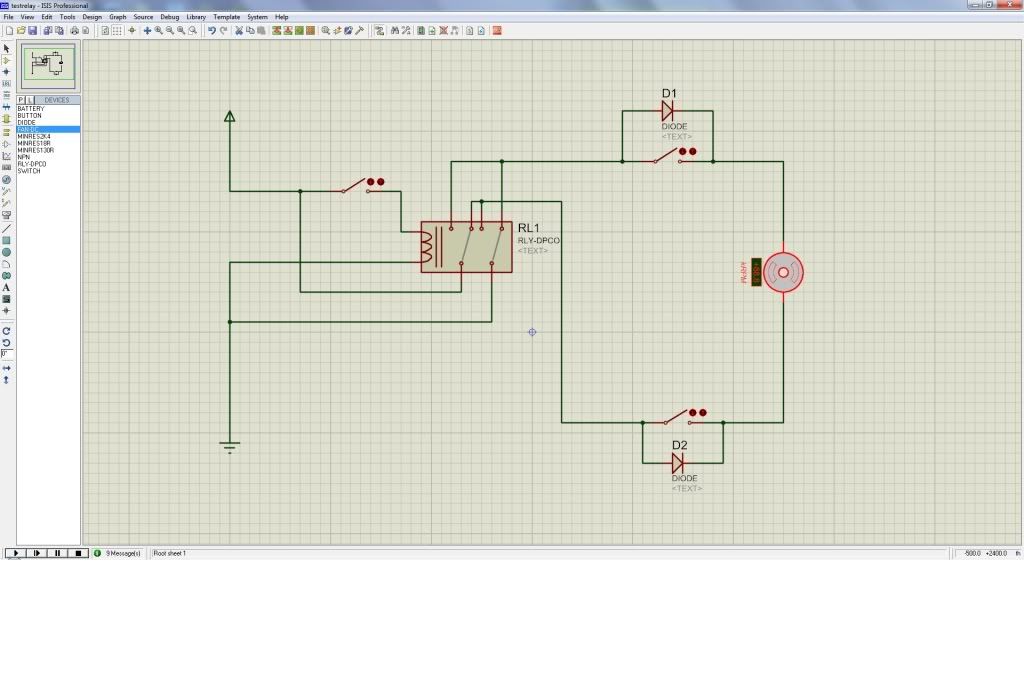Click the Save design icon
This screenshot has height=676, width=1024.
tap(33, 31)
